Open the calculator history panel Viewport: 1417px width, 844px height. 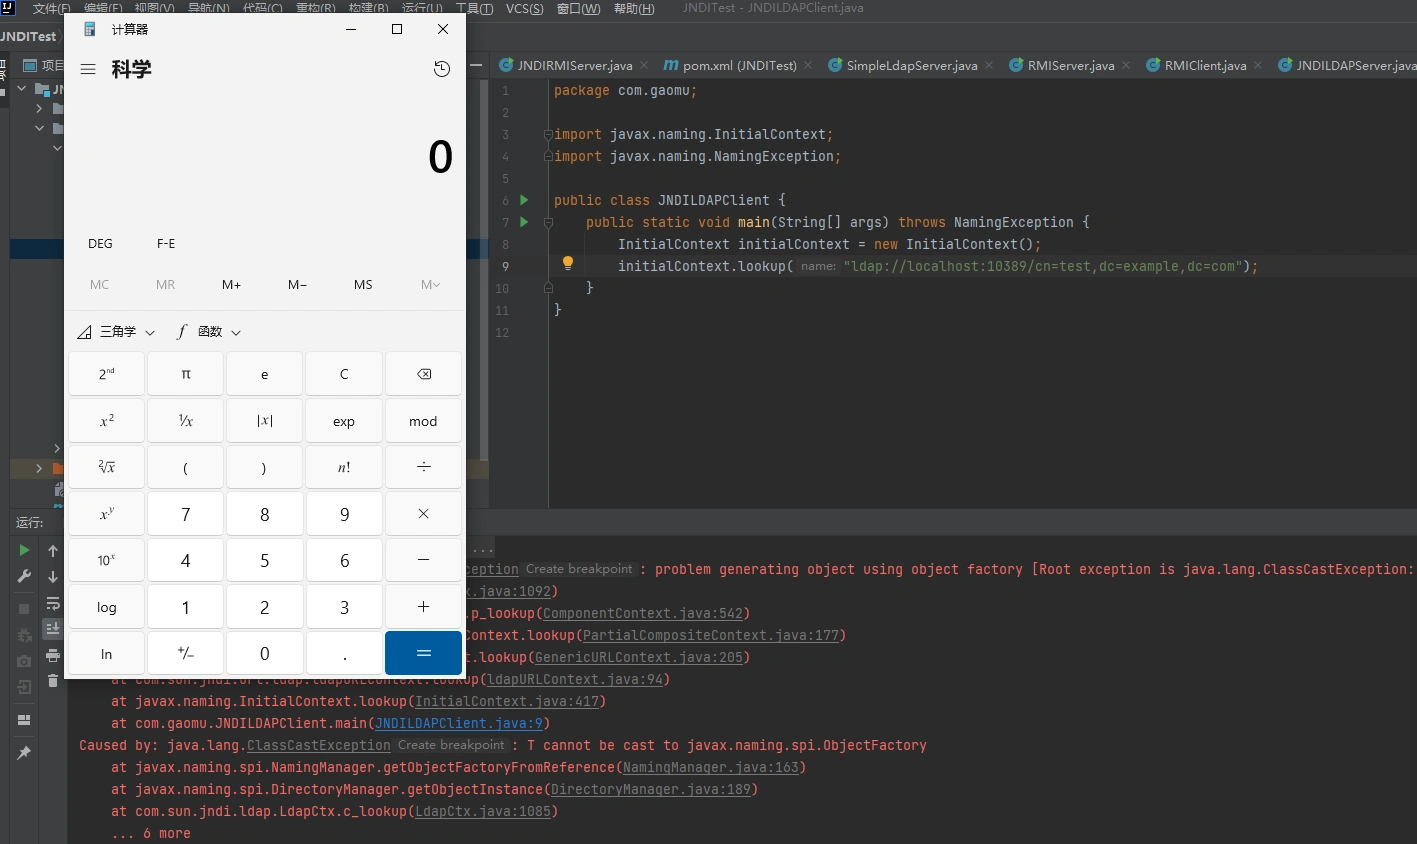pos(442,69)
